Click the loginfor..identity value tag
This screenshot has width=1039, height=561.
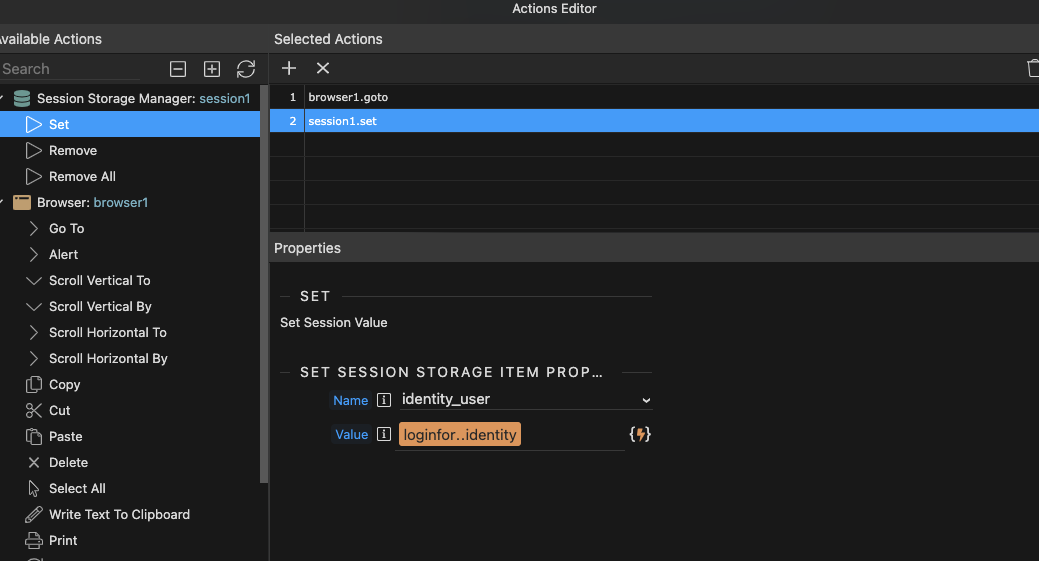pos(460,434)
